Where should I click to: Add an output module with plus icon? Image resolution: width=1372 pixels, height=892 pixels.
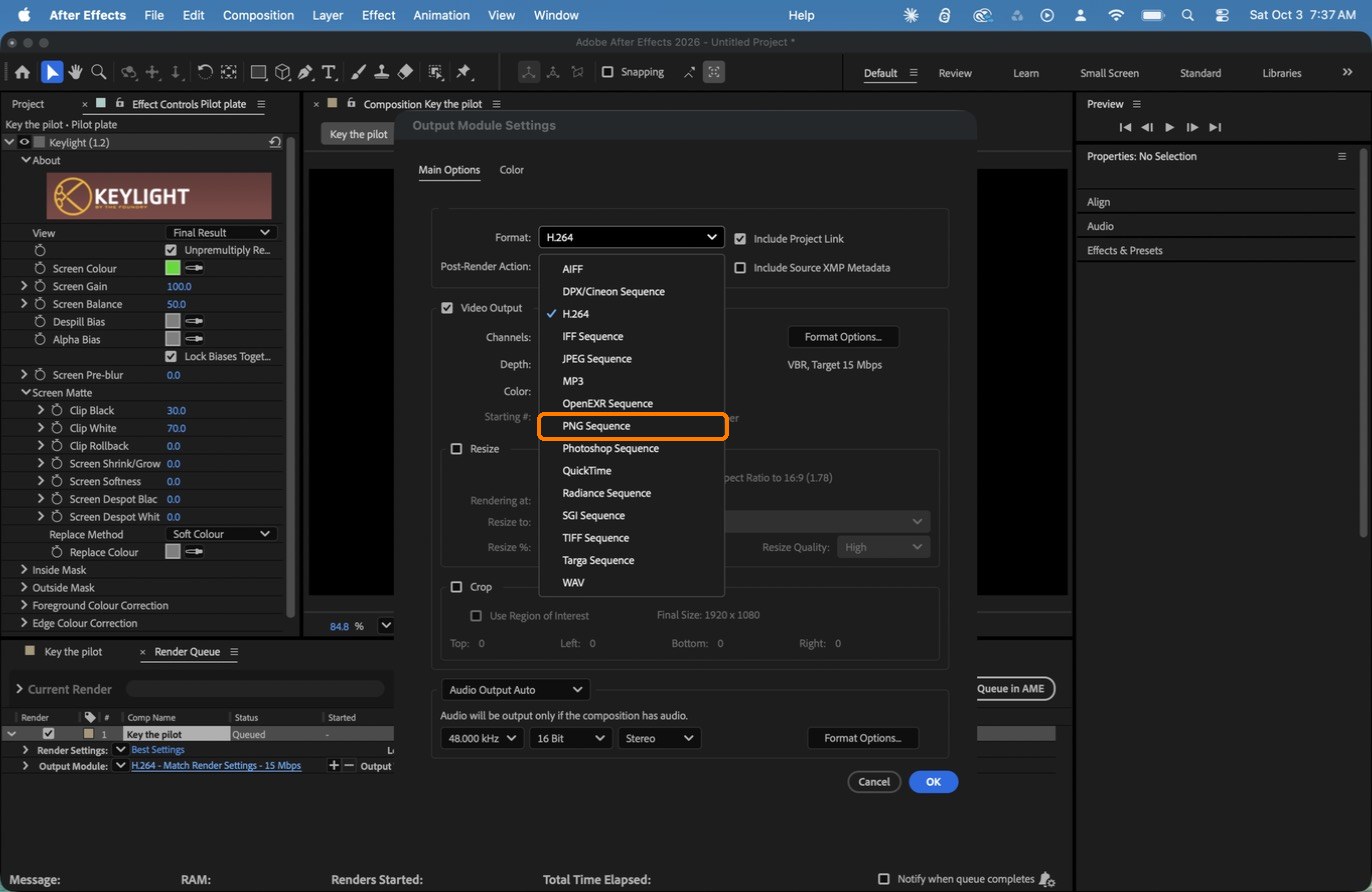coord(334,765)
